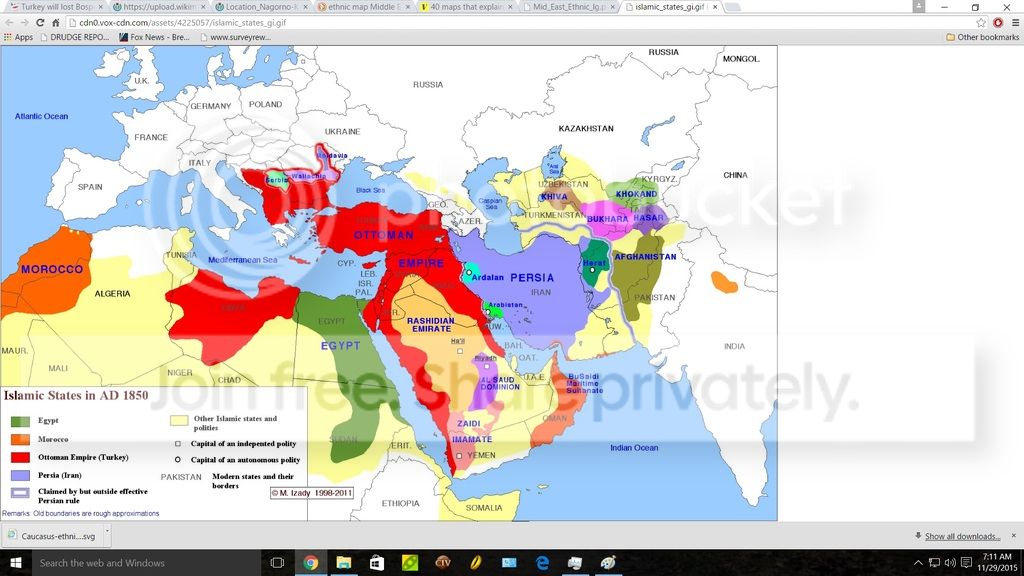Screen dimensions: 1024x576
Task: Open the printer-like taskbar app
Action: (575, 562)
